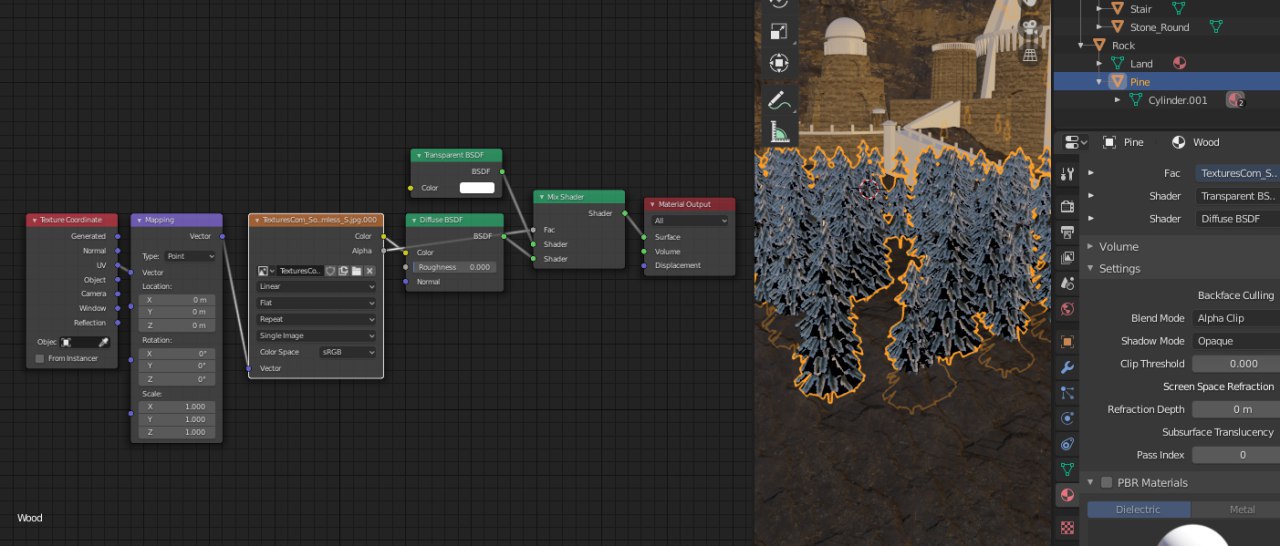Open the Object properties tab

(1068, 341)
